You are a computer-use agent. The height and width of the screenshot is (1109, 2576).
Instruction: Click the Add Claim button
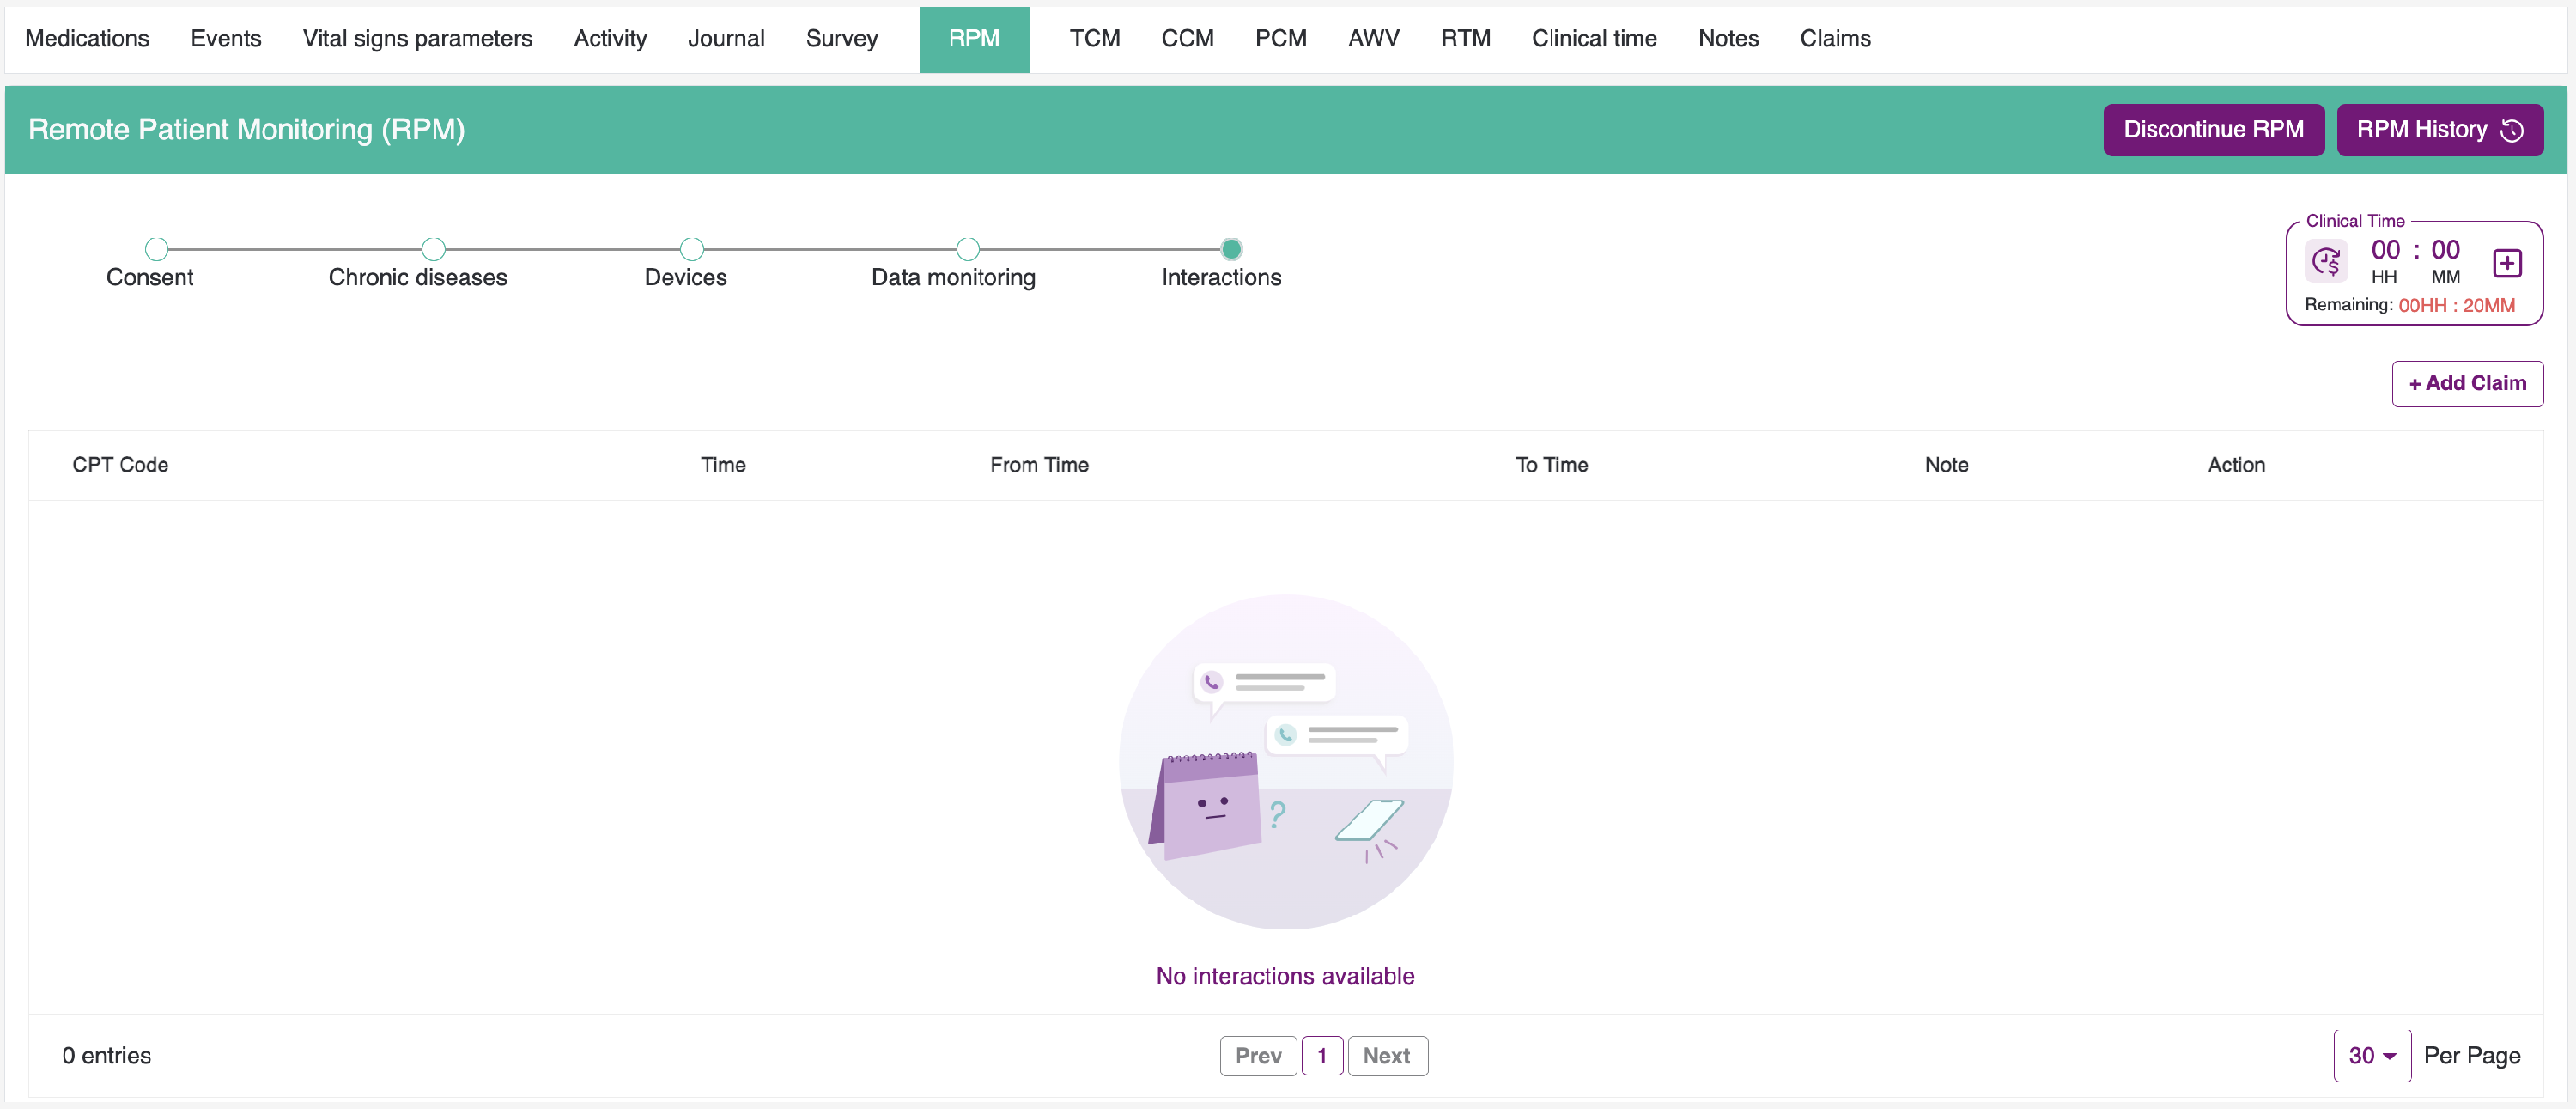coord(2466,383)
